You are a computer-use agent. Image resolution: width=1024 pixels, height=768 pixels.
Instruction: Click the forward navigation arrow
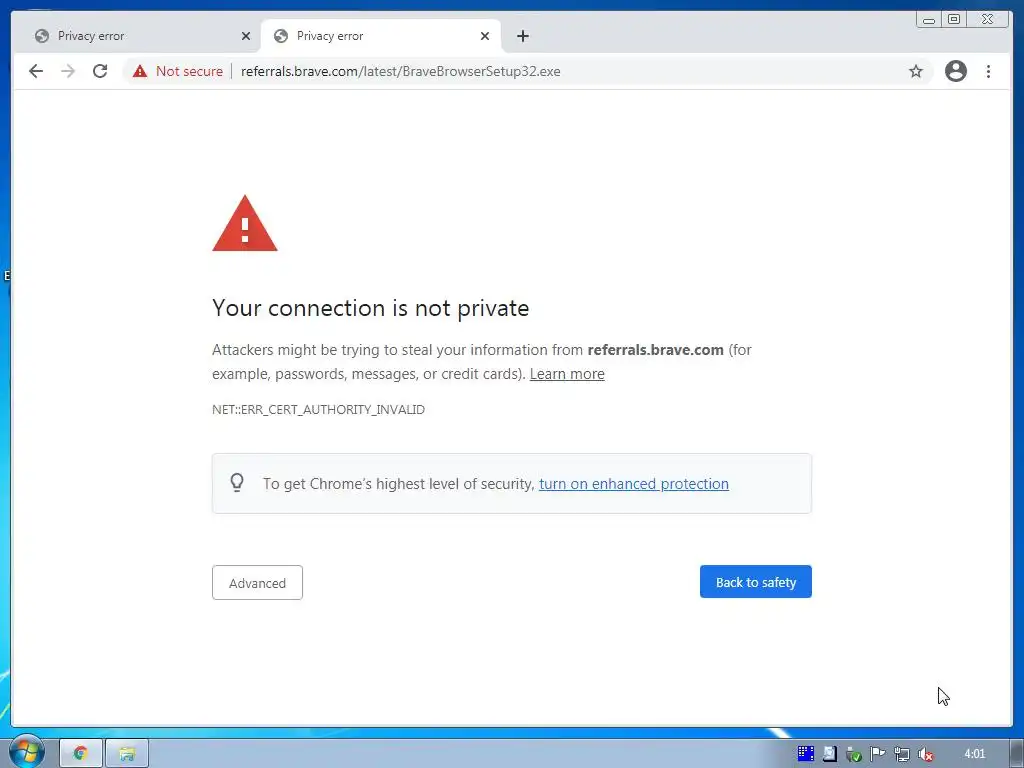[68, 71]
